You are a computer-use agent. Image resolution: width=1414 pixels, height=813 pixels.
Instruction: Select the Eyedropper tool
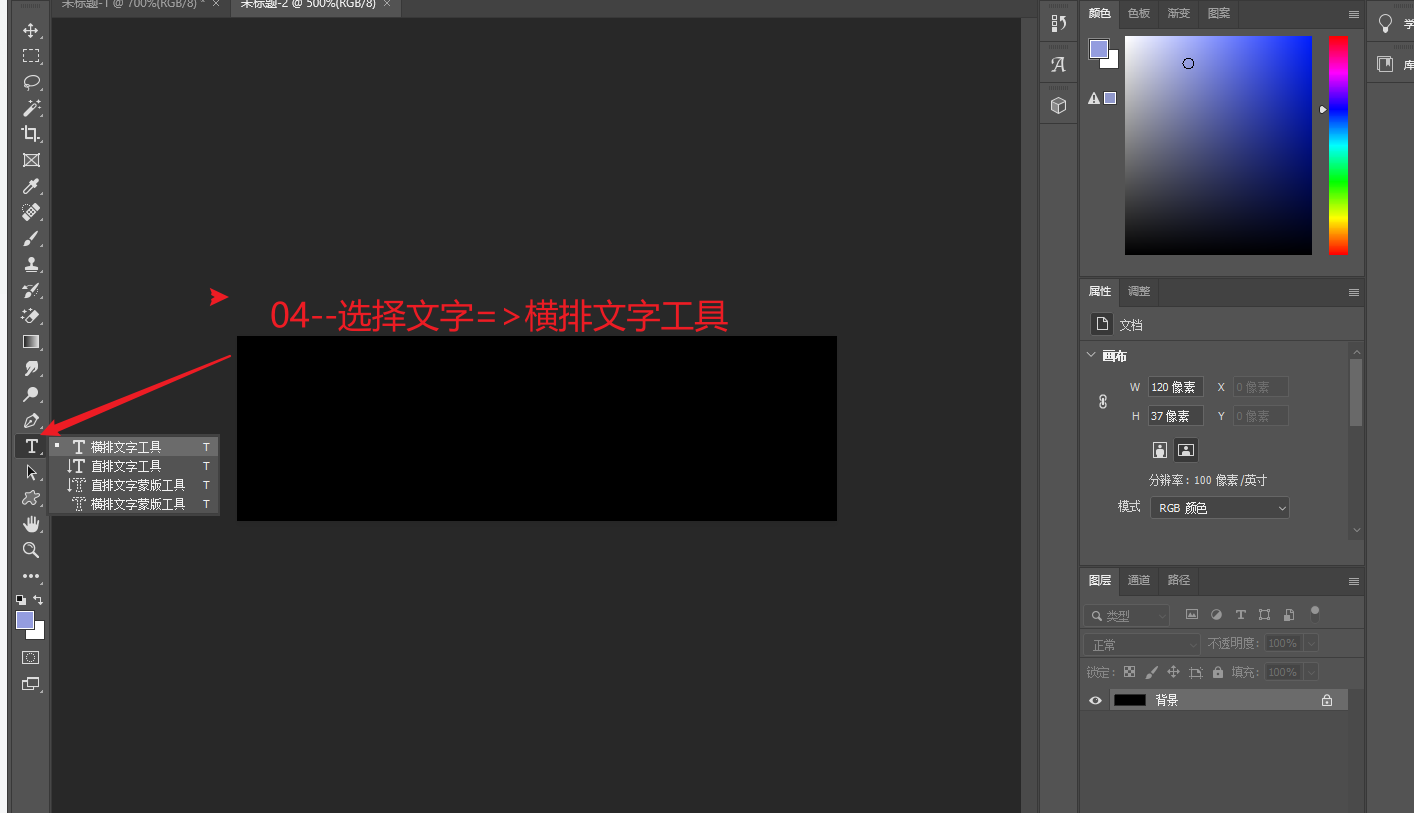click(31, 186)
